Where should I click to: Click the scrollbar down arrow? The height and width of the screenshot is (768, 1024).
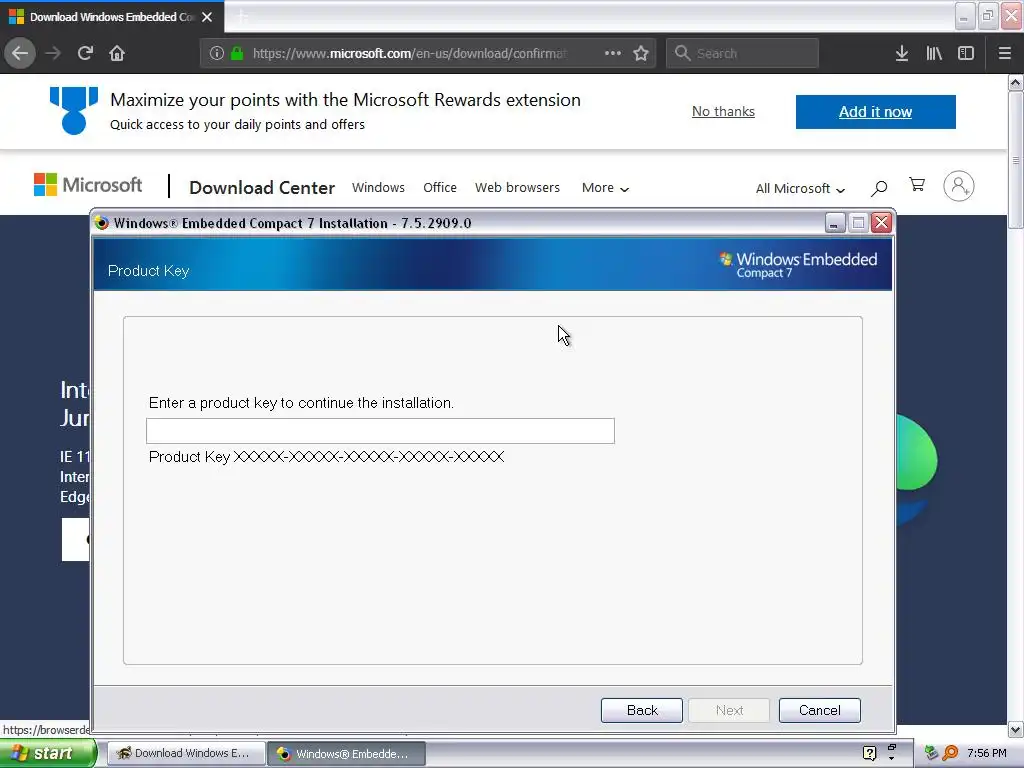pyautogui.click(x=1015, y=729)
